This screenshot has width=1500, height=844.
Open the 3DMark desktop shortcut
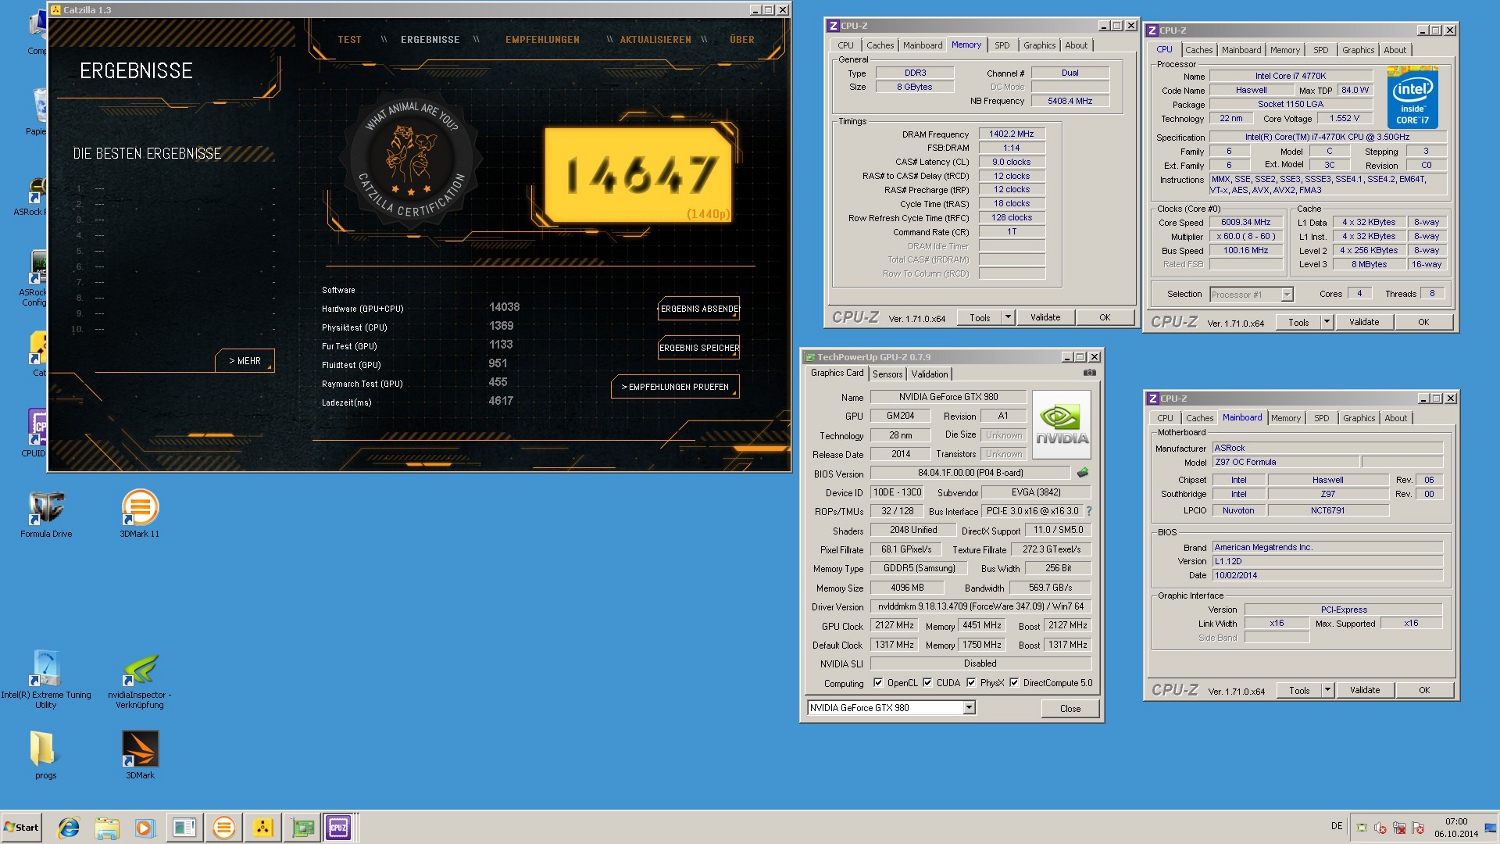pyautogui.click(x=140, y=755)
